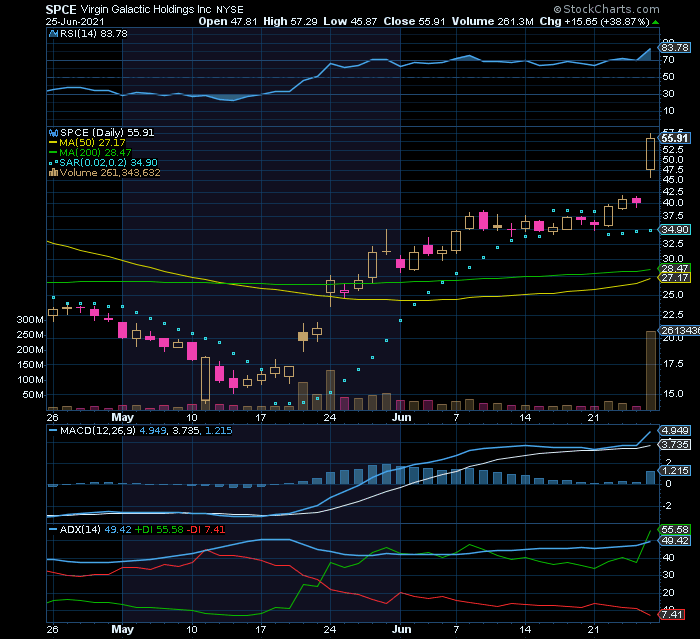Click the Low 45.87 value
700x639 pixels.
[x=350, y=21]
